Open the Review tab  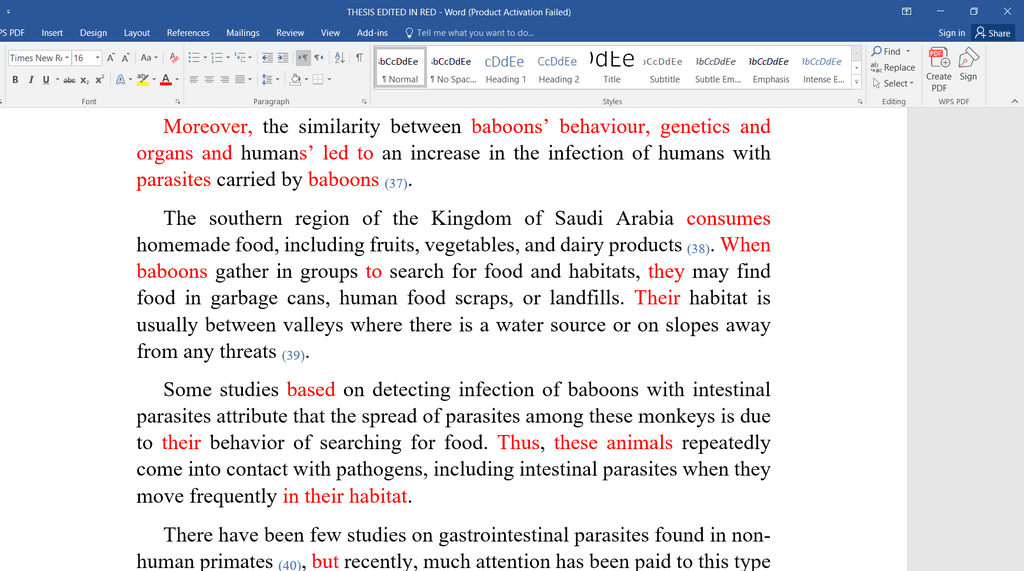coord(290,33)
